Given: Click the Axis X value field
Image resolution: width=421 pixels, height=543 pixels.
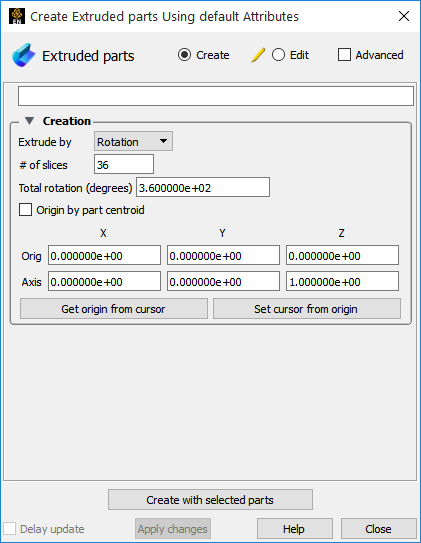Looking at the screenshot, I should [x=104, y=282].
